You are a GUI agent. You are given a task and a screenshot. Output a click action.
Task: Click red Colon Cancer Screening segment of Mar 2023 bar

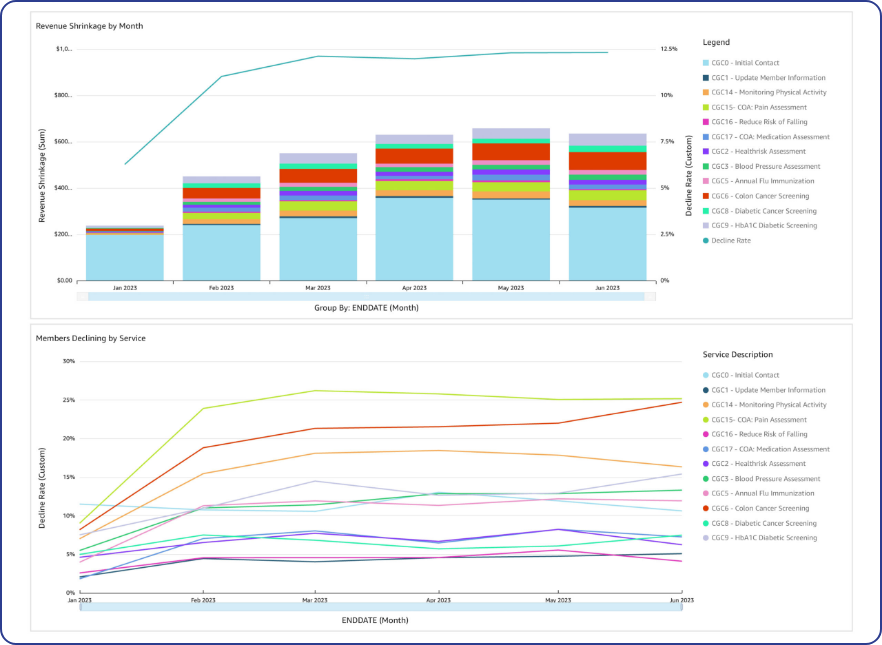[318, 176]
